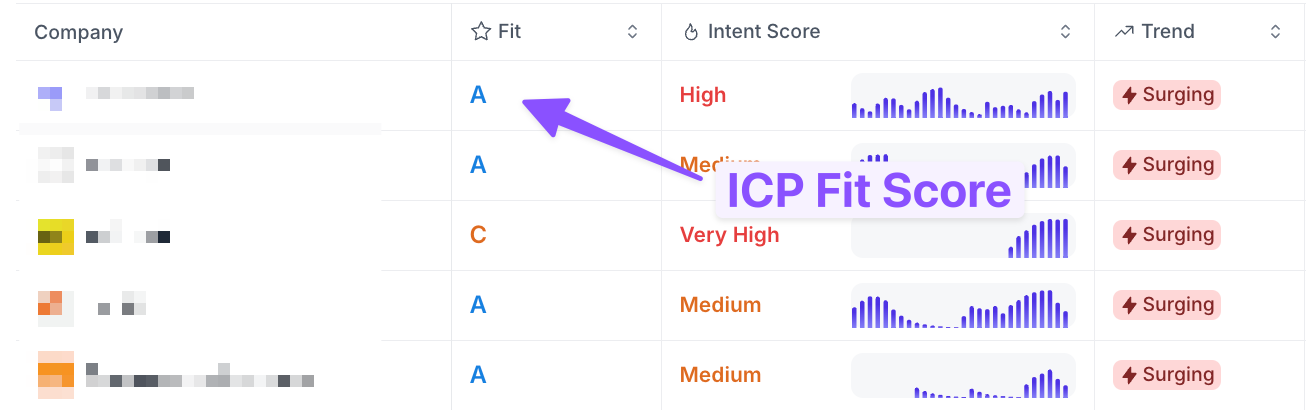Click the ICP Fit Score annotation label
Viewport: 1306px width, 410px height.
coord(869,190)
